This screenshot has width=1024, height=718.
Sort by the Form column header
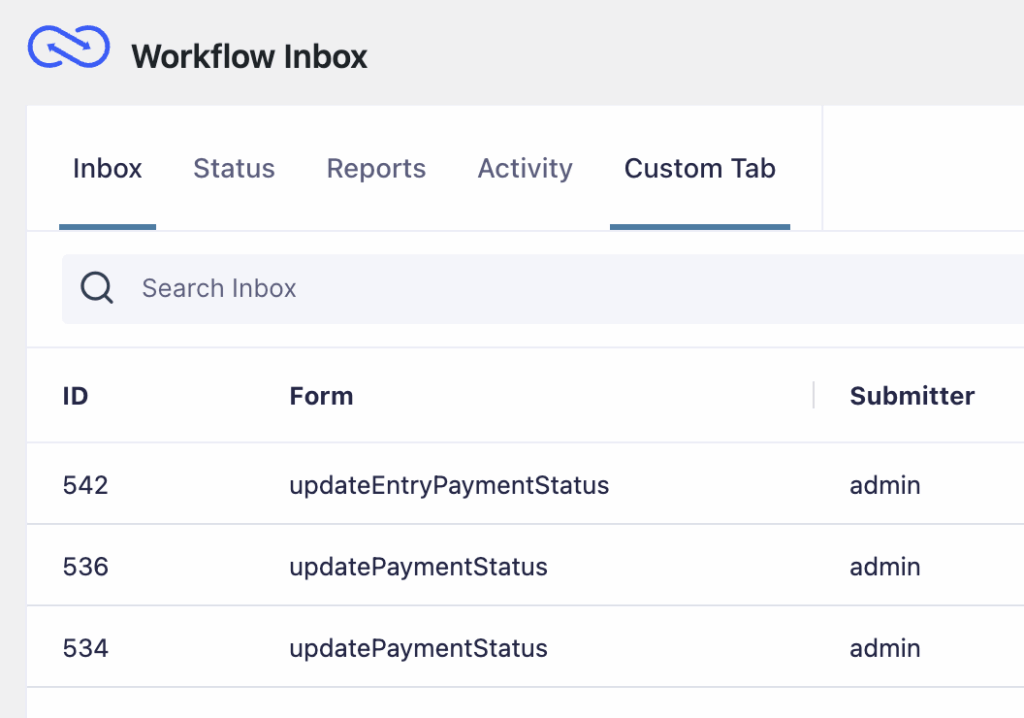coord(321,396)
